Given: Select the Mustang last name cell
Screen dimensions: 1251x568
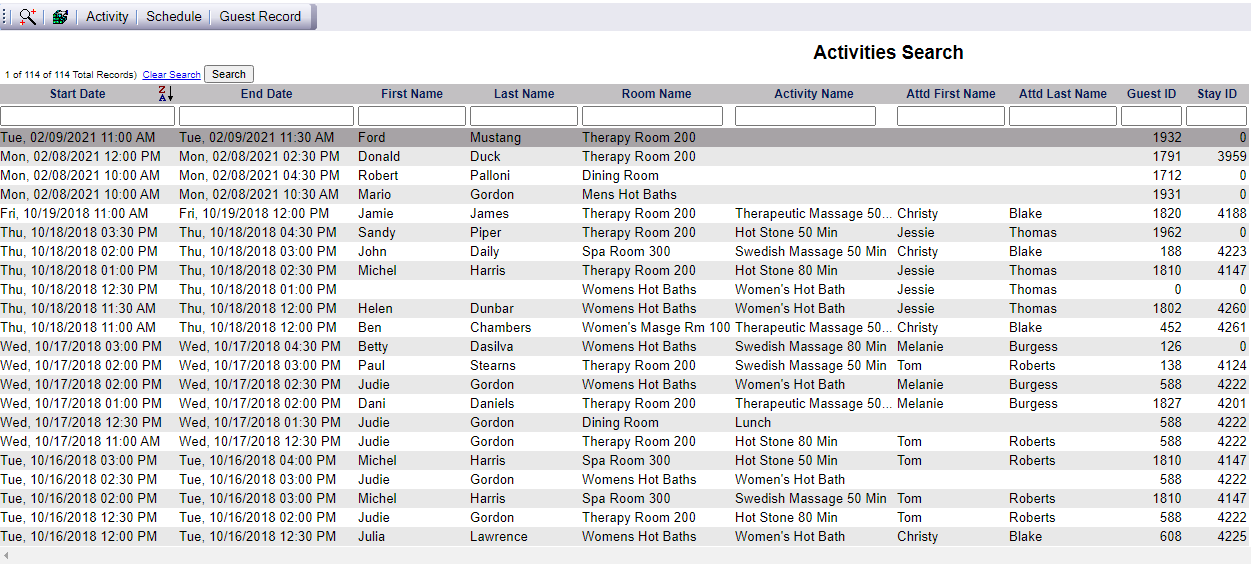Looking at the screenshot, I should (495, 137).
